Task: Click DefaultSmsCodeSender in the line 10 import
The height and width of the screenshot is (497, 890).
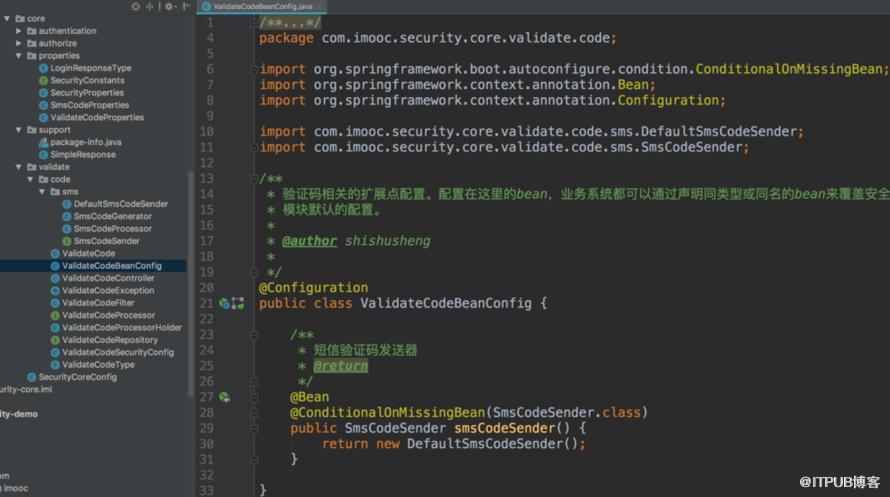Action: (719, 132)
